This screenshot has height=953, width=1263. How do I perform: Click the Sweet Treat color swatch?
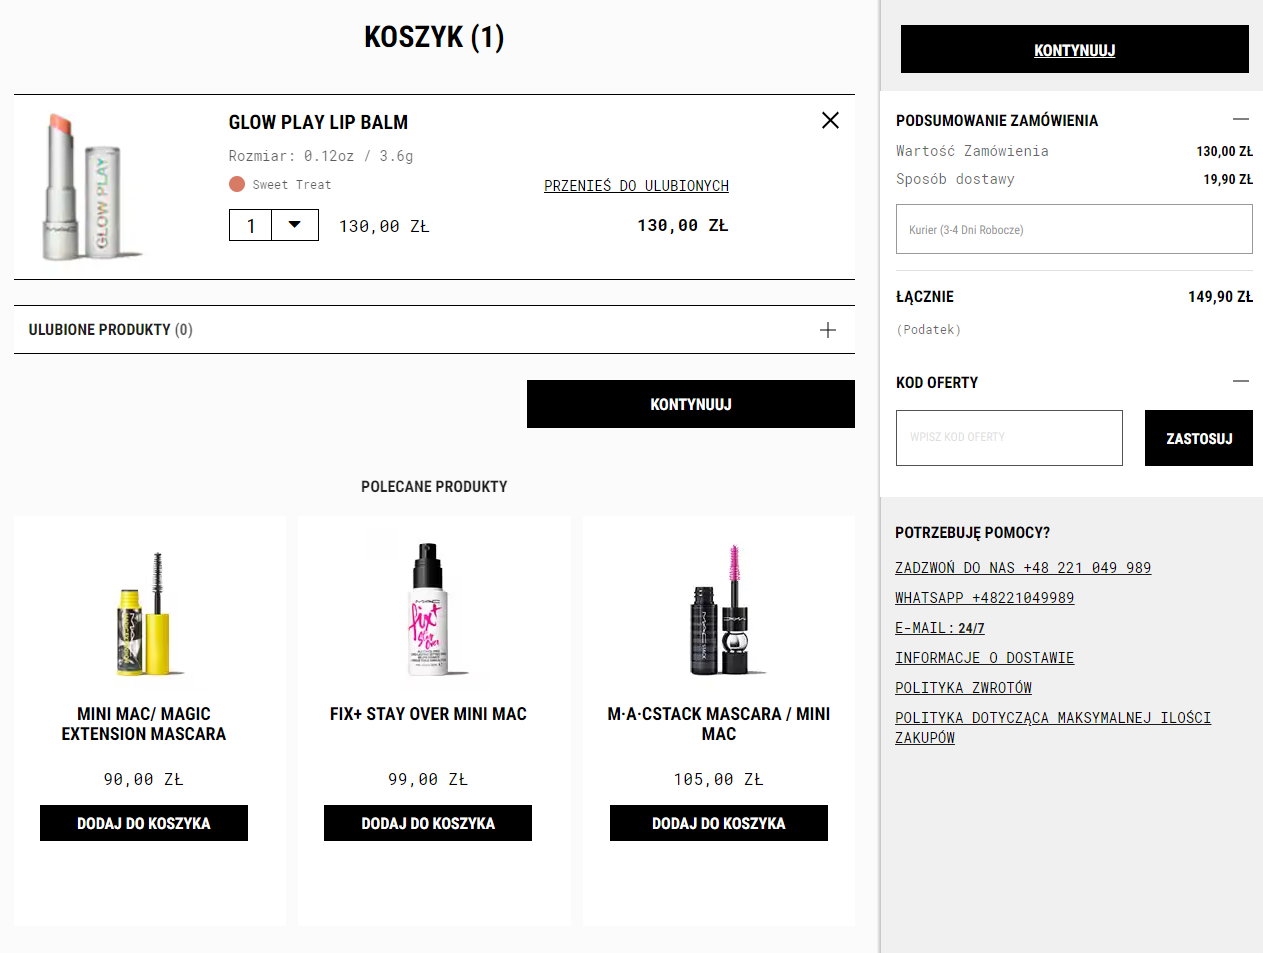point(237,184)
